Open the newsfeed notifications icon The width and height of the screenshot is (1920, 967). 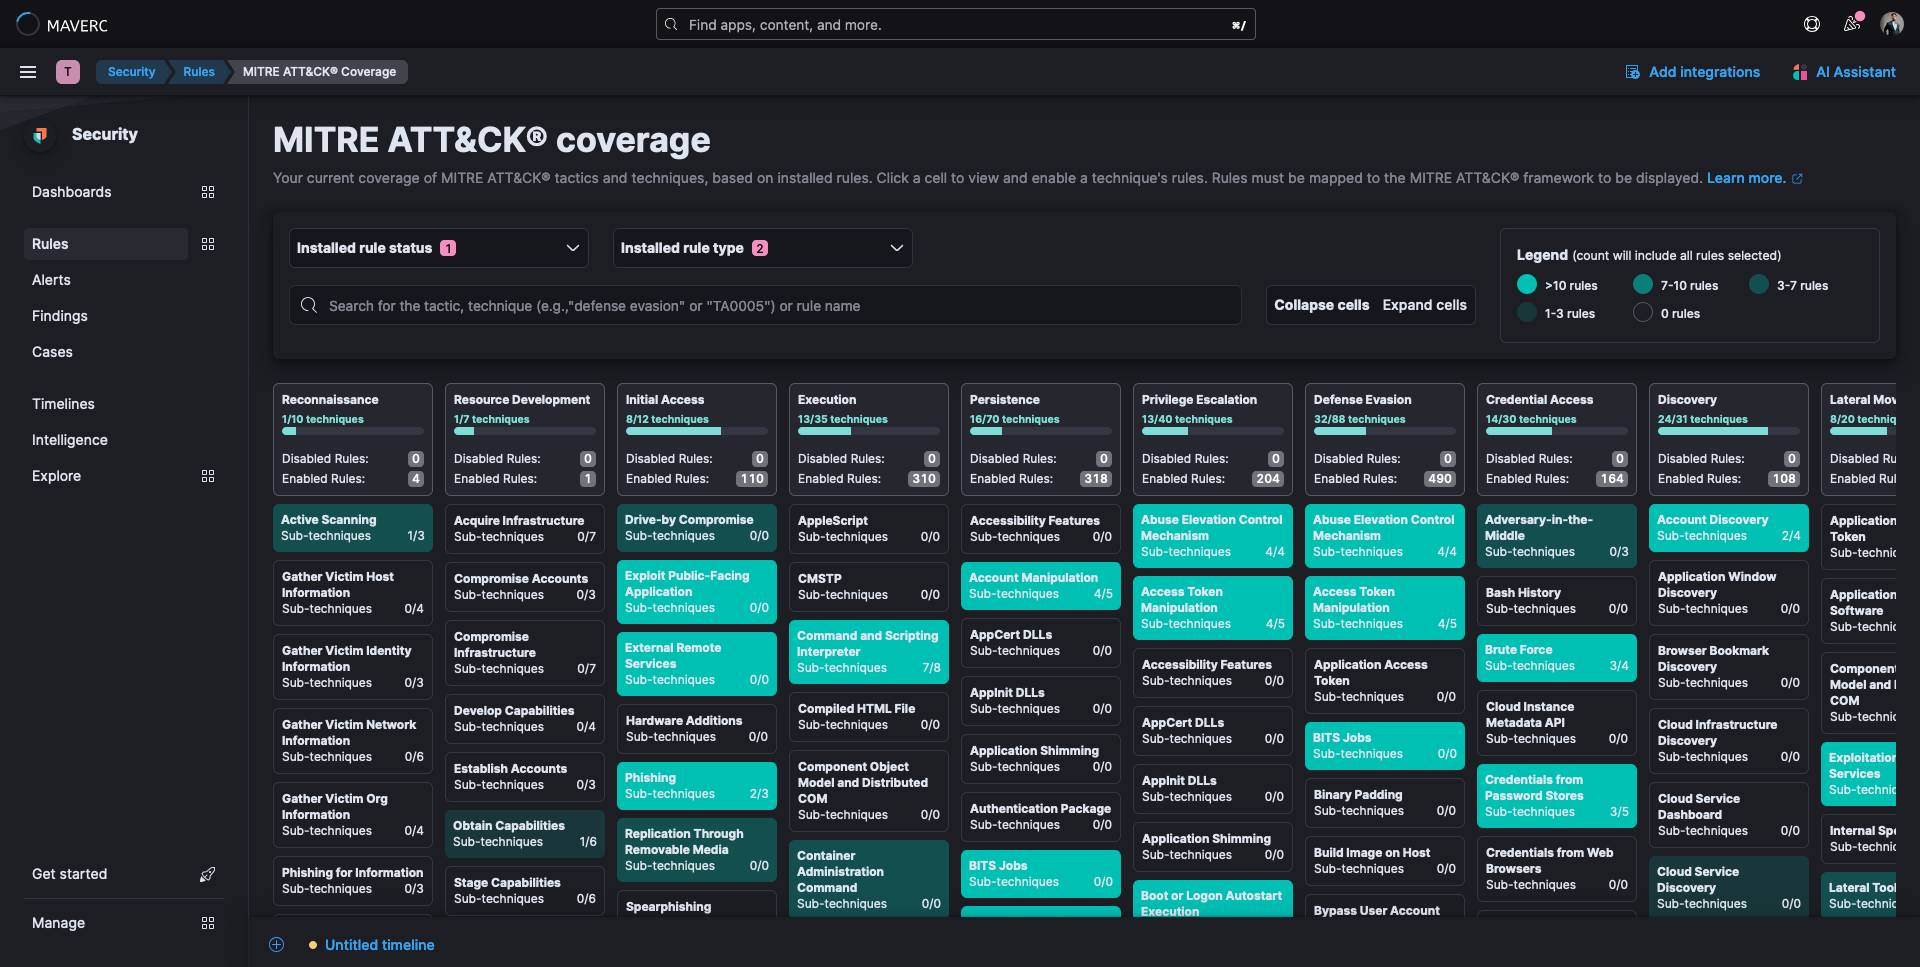(1852, 24)
